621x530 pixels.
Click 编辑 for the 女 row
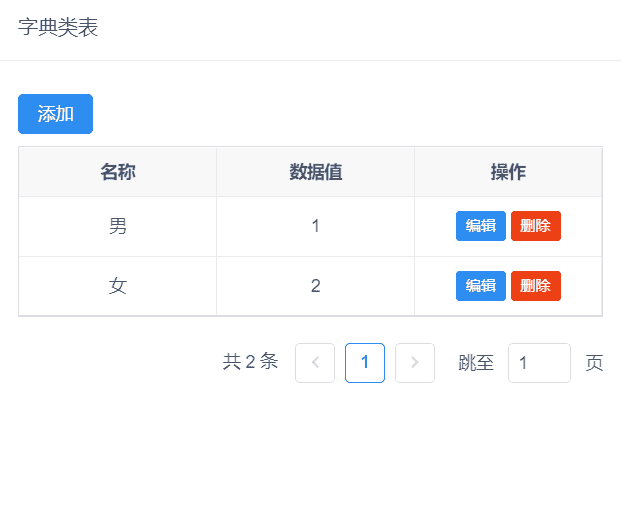point(480,286)
